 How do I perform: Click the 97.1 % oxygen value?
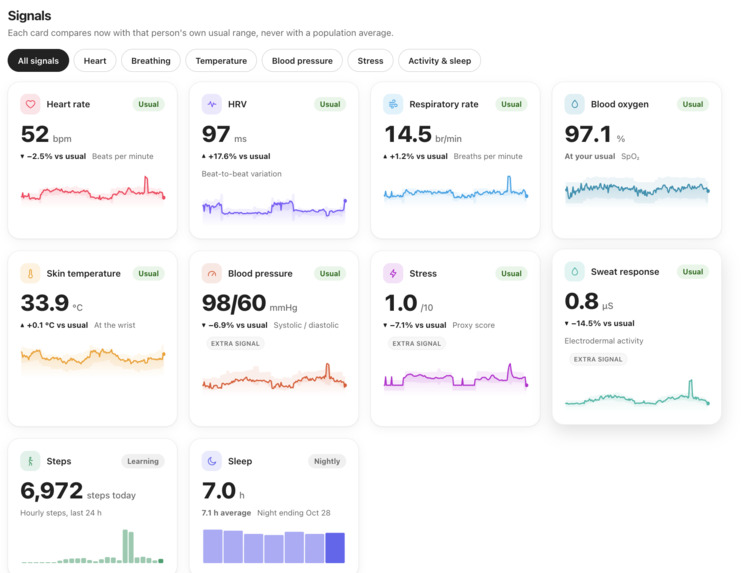coord(595,134)
